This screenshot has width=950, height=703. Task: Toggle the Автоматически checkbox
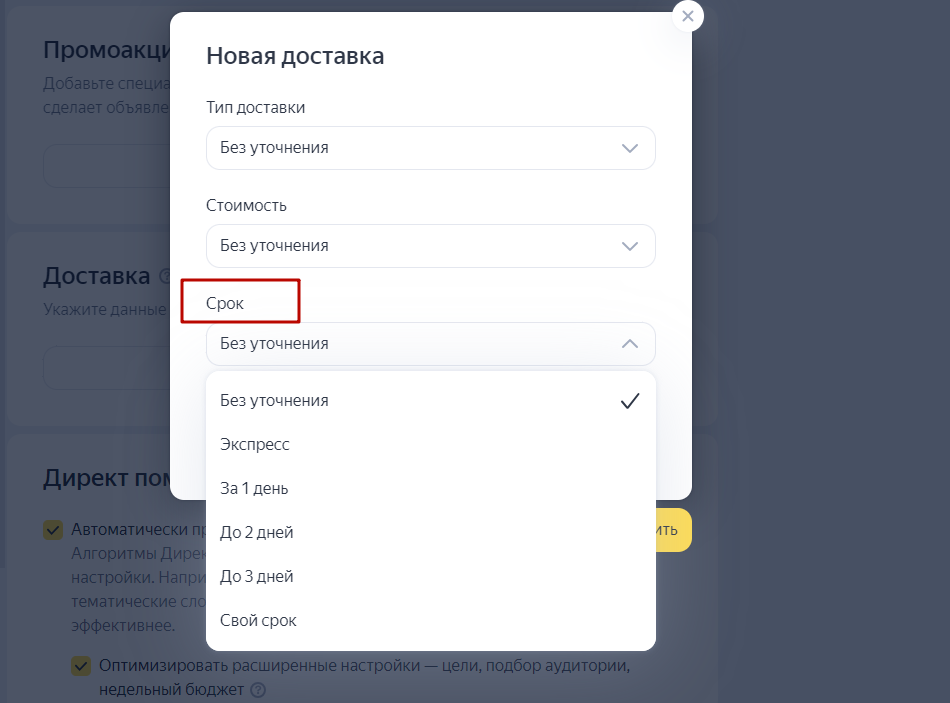(x=53, y=530)
